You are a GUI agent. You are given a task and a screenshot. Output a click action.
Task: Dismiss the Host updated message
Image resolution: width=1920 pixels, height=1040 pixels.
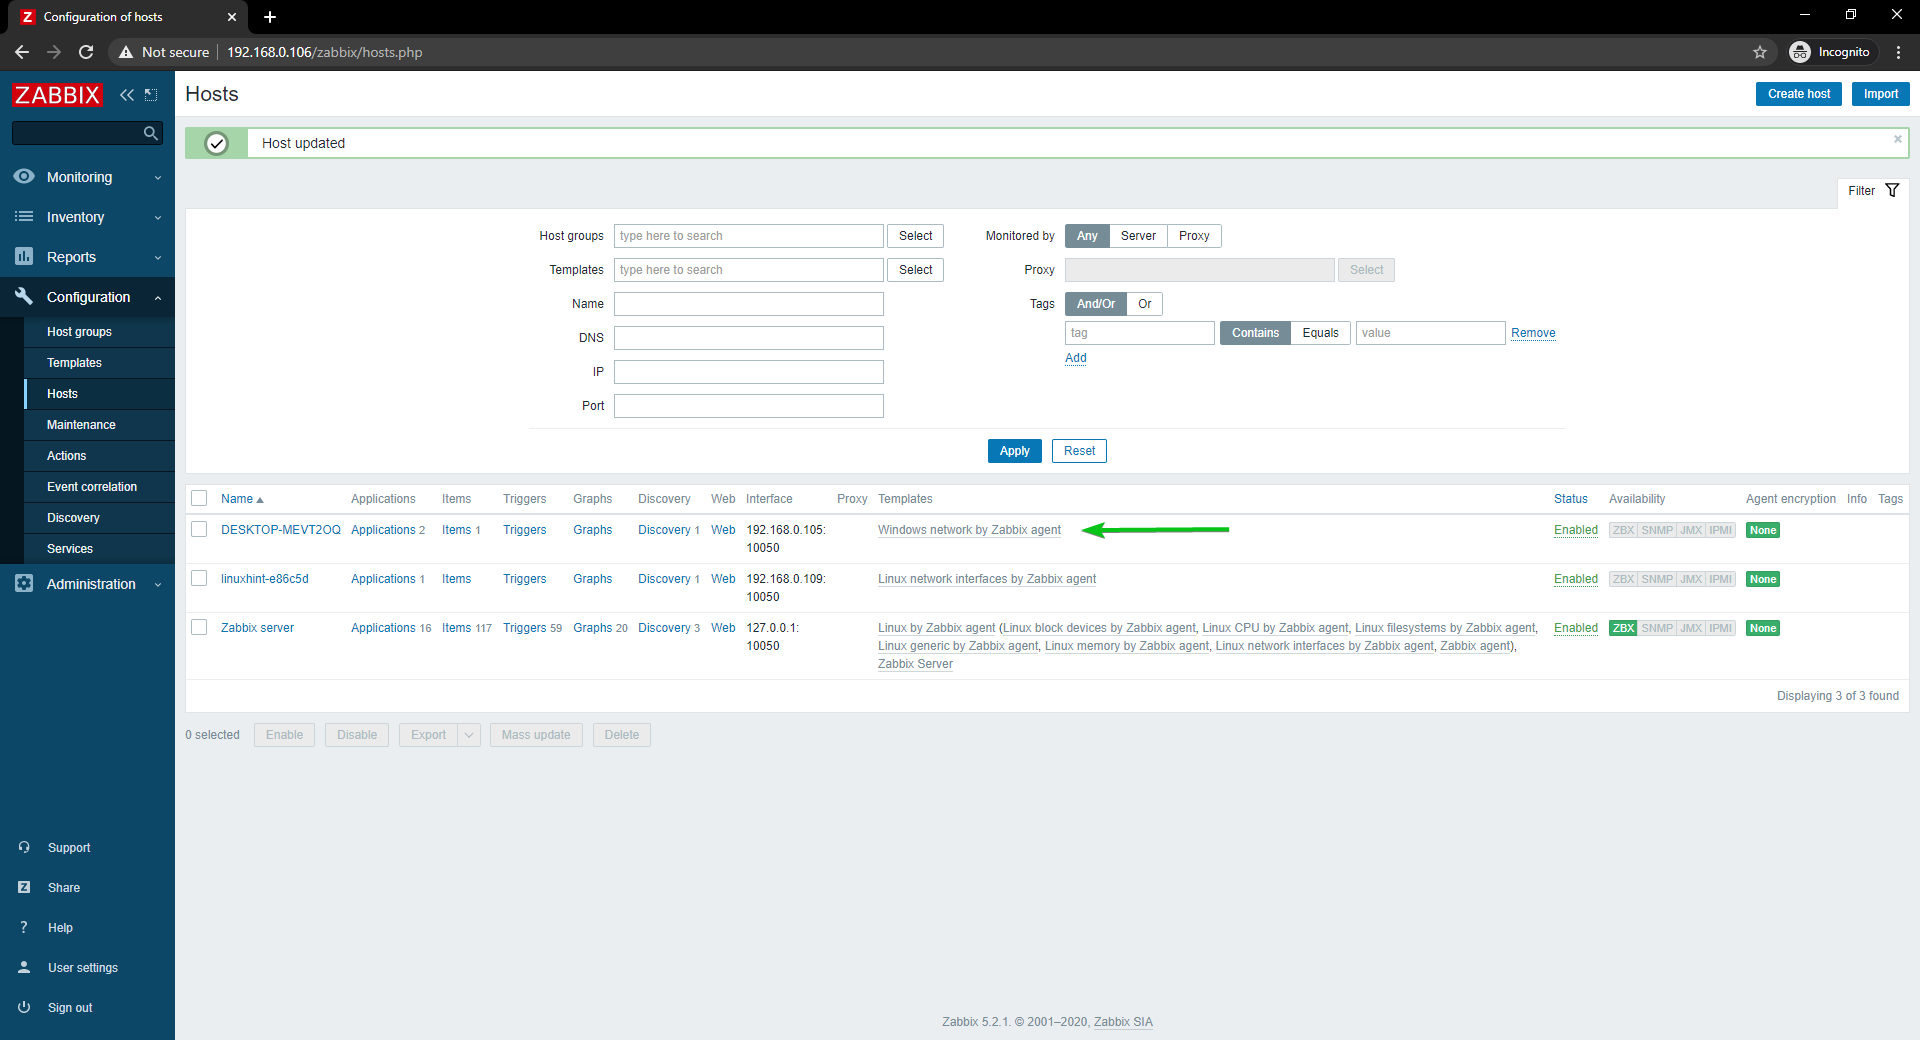1897,140
